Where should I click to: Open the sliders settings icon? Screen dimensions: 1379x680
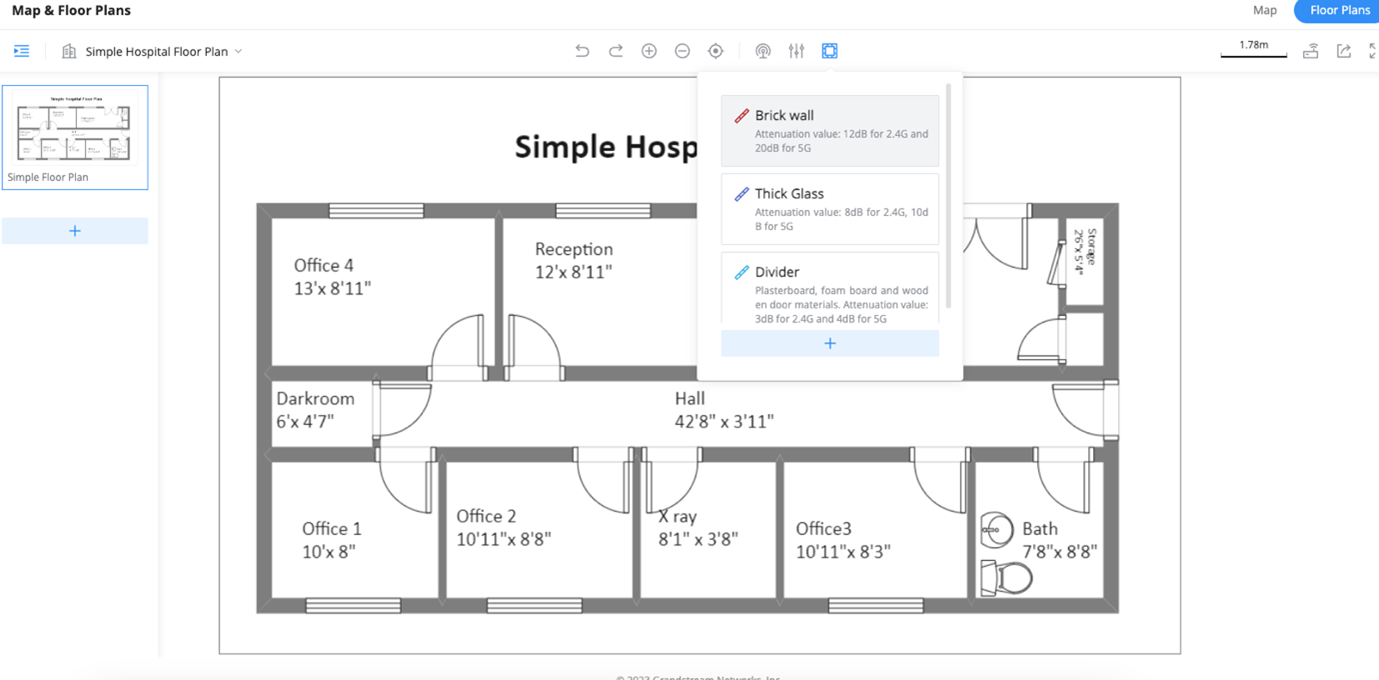(x=796, y=51)
